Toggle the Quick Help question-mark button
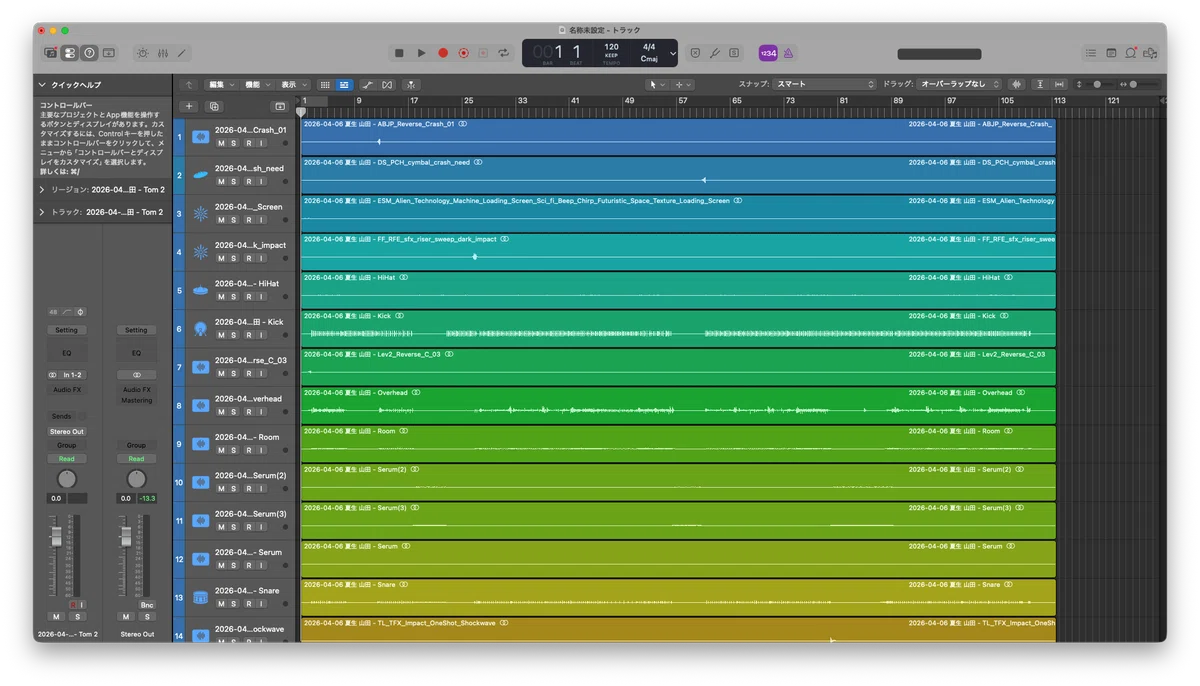 [89, 53]
